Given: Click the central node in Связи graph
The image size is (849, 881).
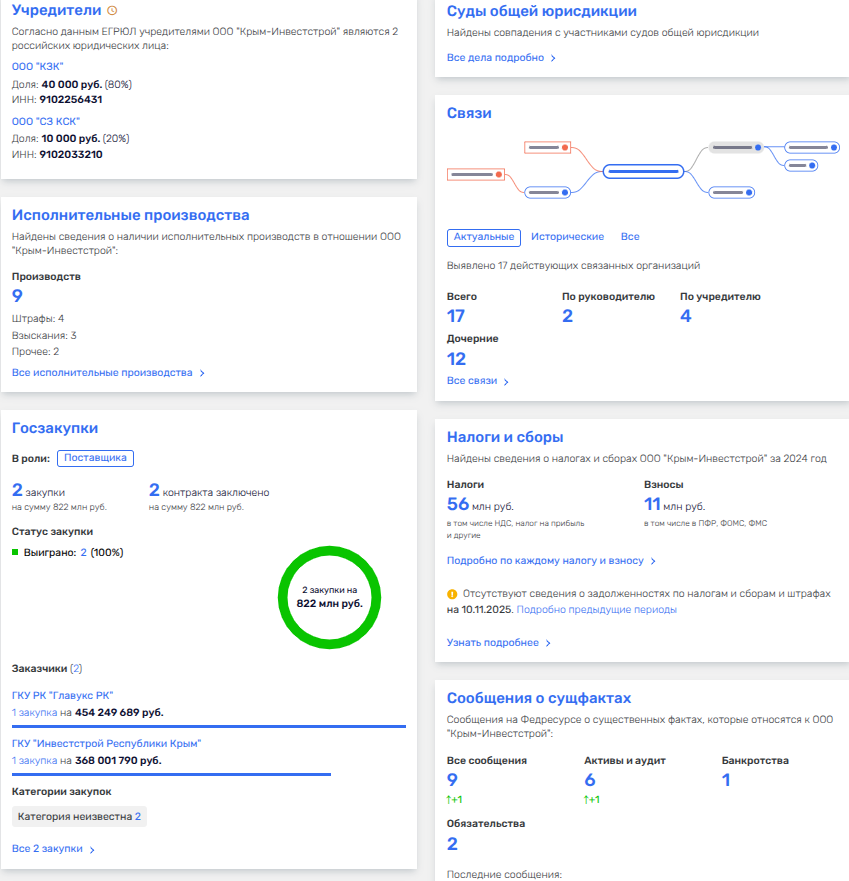Looking at the screenshot, I should click(643, 172).
